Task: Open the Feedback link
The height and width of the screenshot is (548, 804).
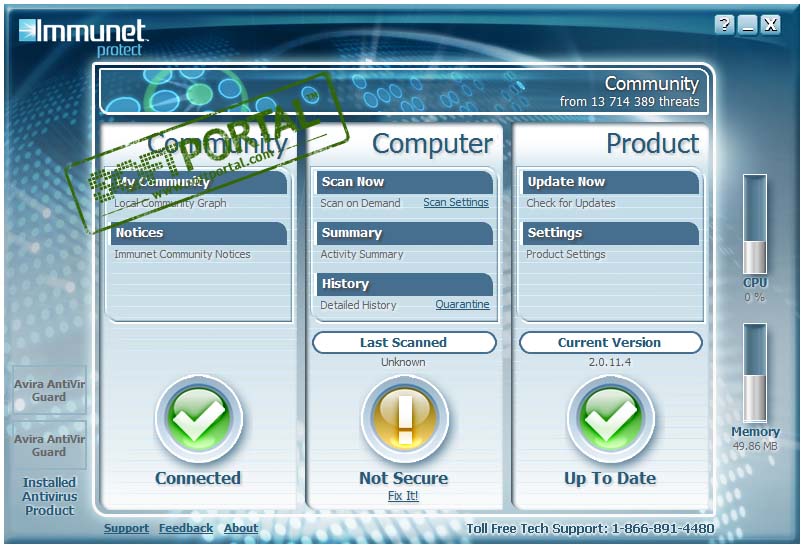Action: (186, 528)
